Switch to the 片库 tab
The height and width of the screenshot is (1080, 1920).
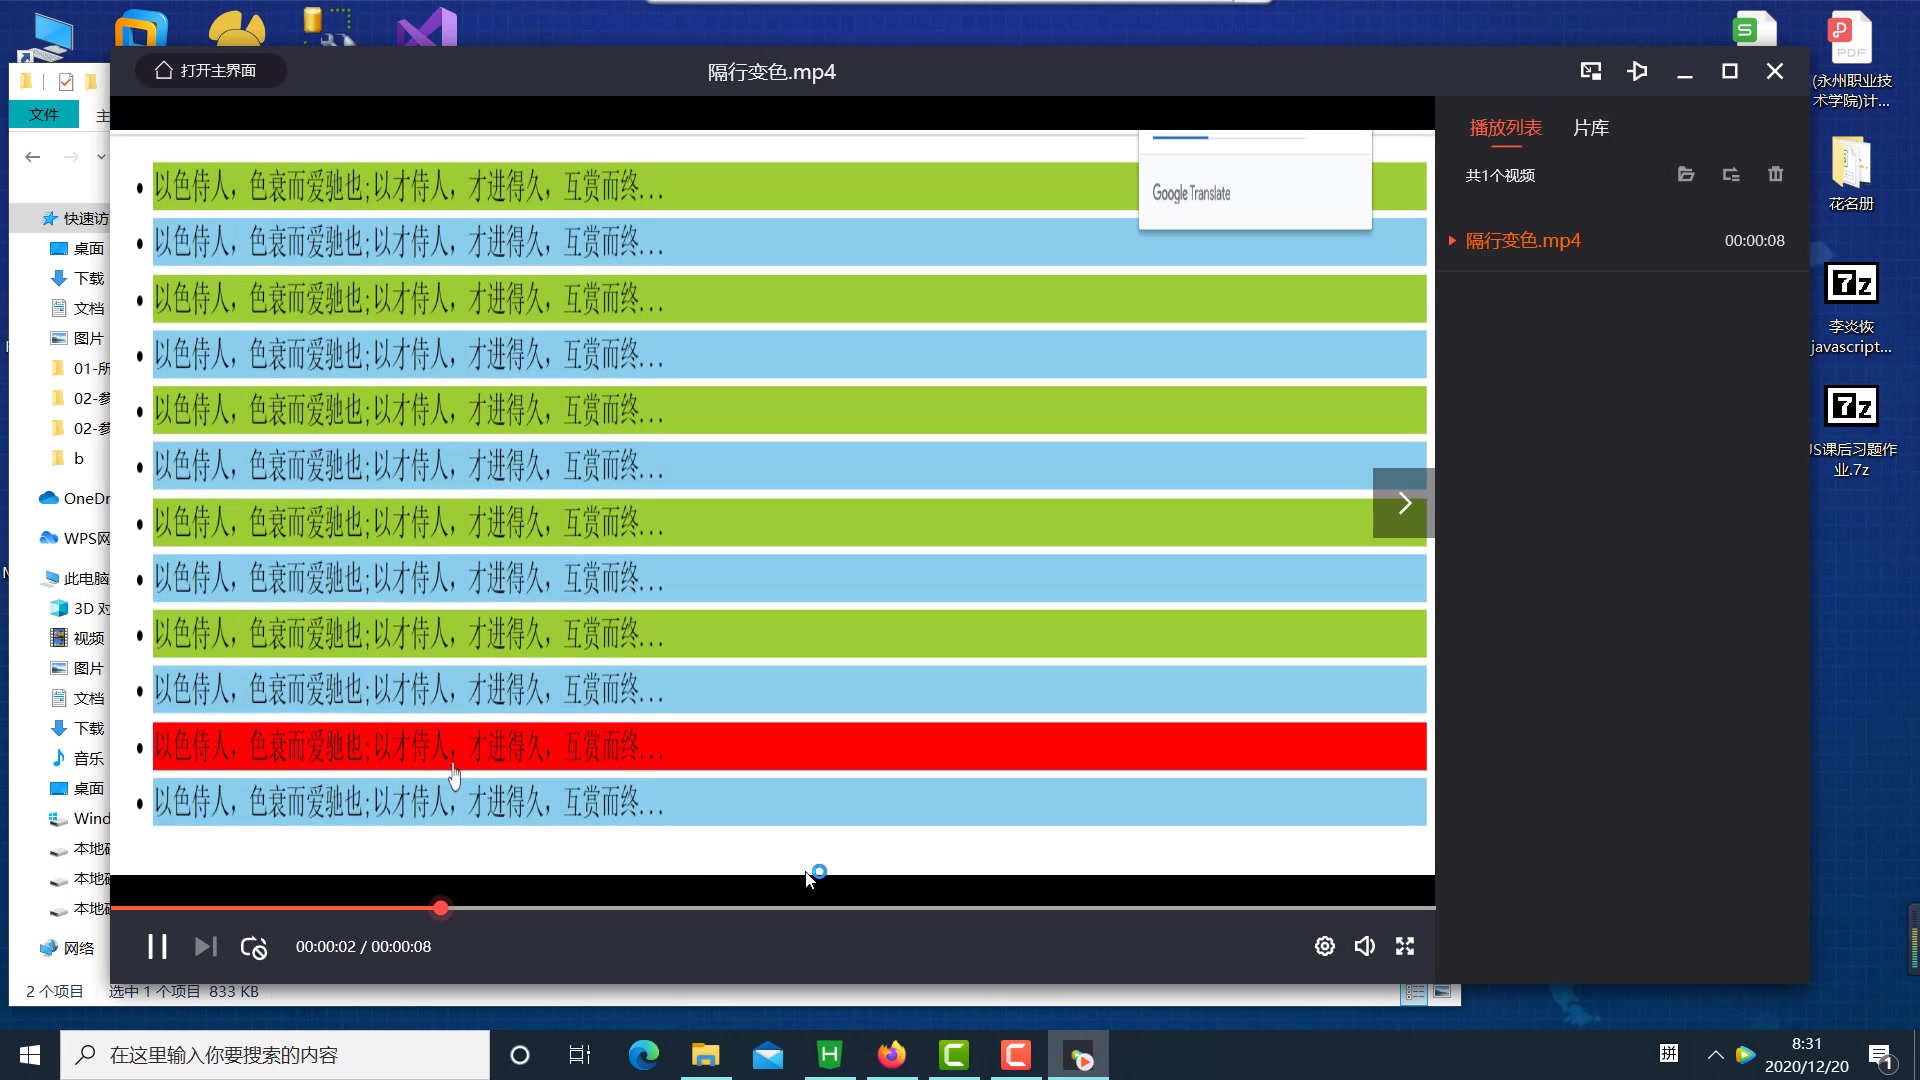1590,128
